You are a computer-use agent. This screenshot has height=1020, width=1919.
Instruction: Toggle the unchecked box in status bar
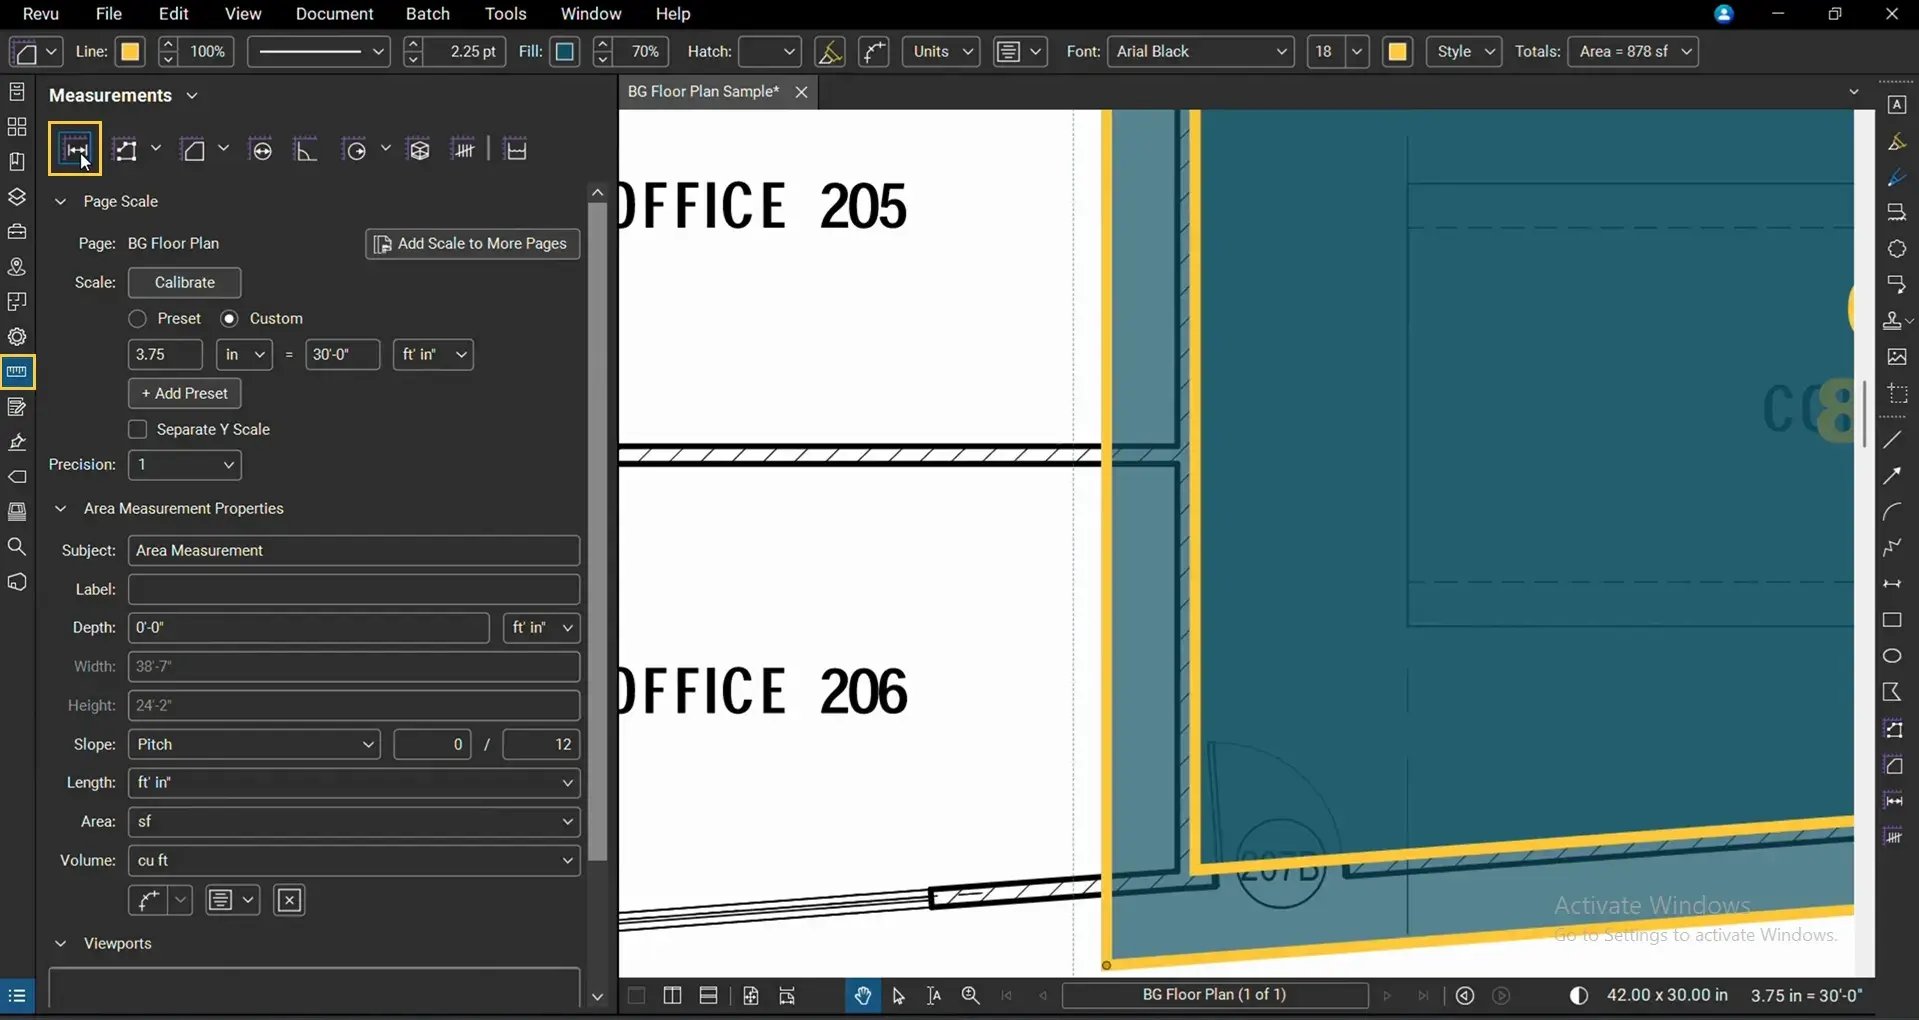(x=636, y=996)
